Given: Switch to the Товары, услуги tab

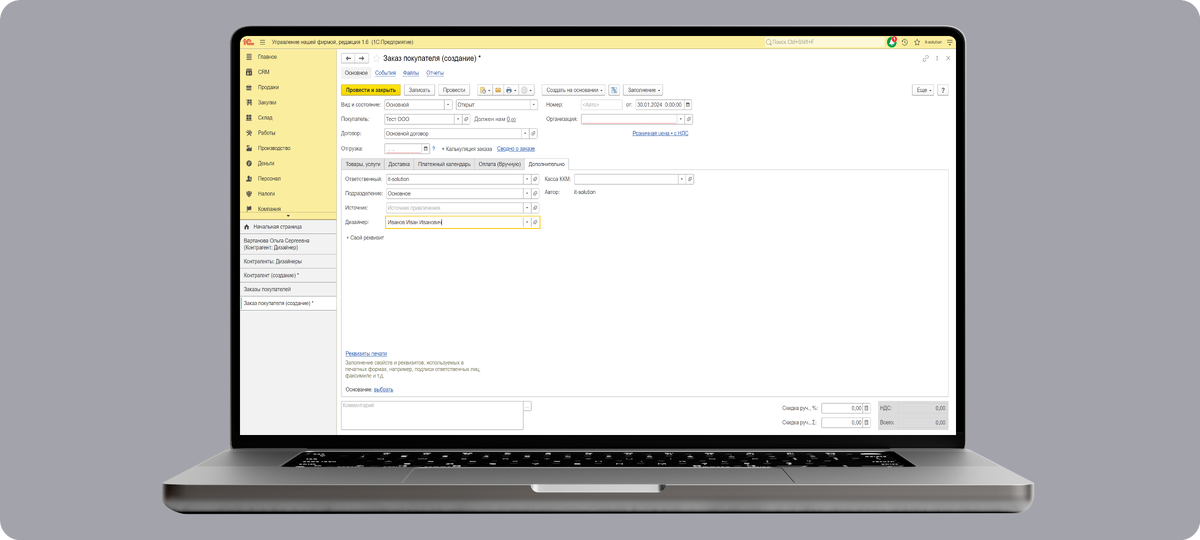Looking at the screenshot, I should [362, 163].
